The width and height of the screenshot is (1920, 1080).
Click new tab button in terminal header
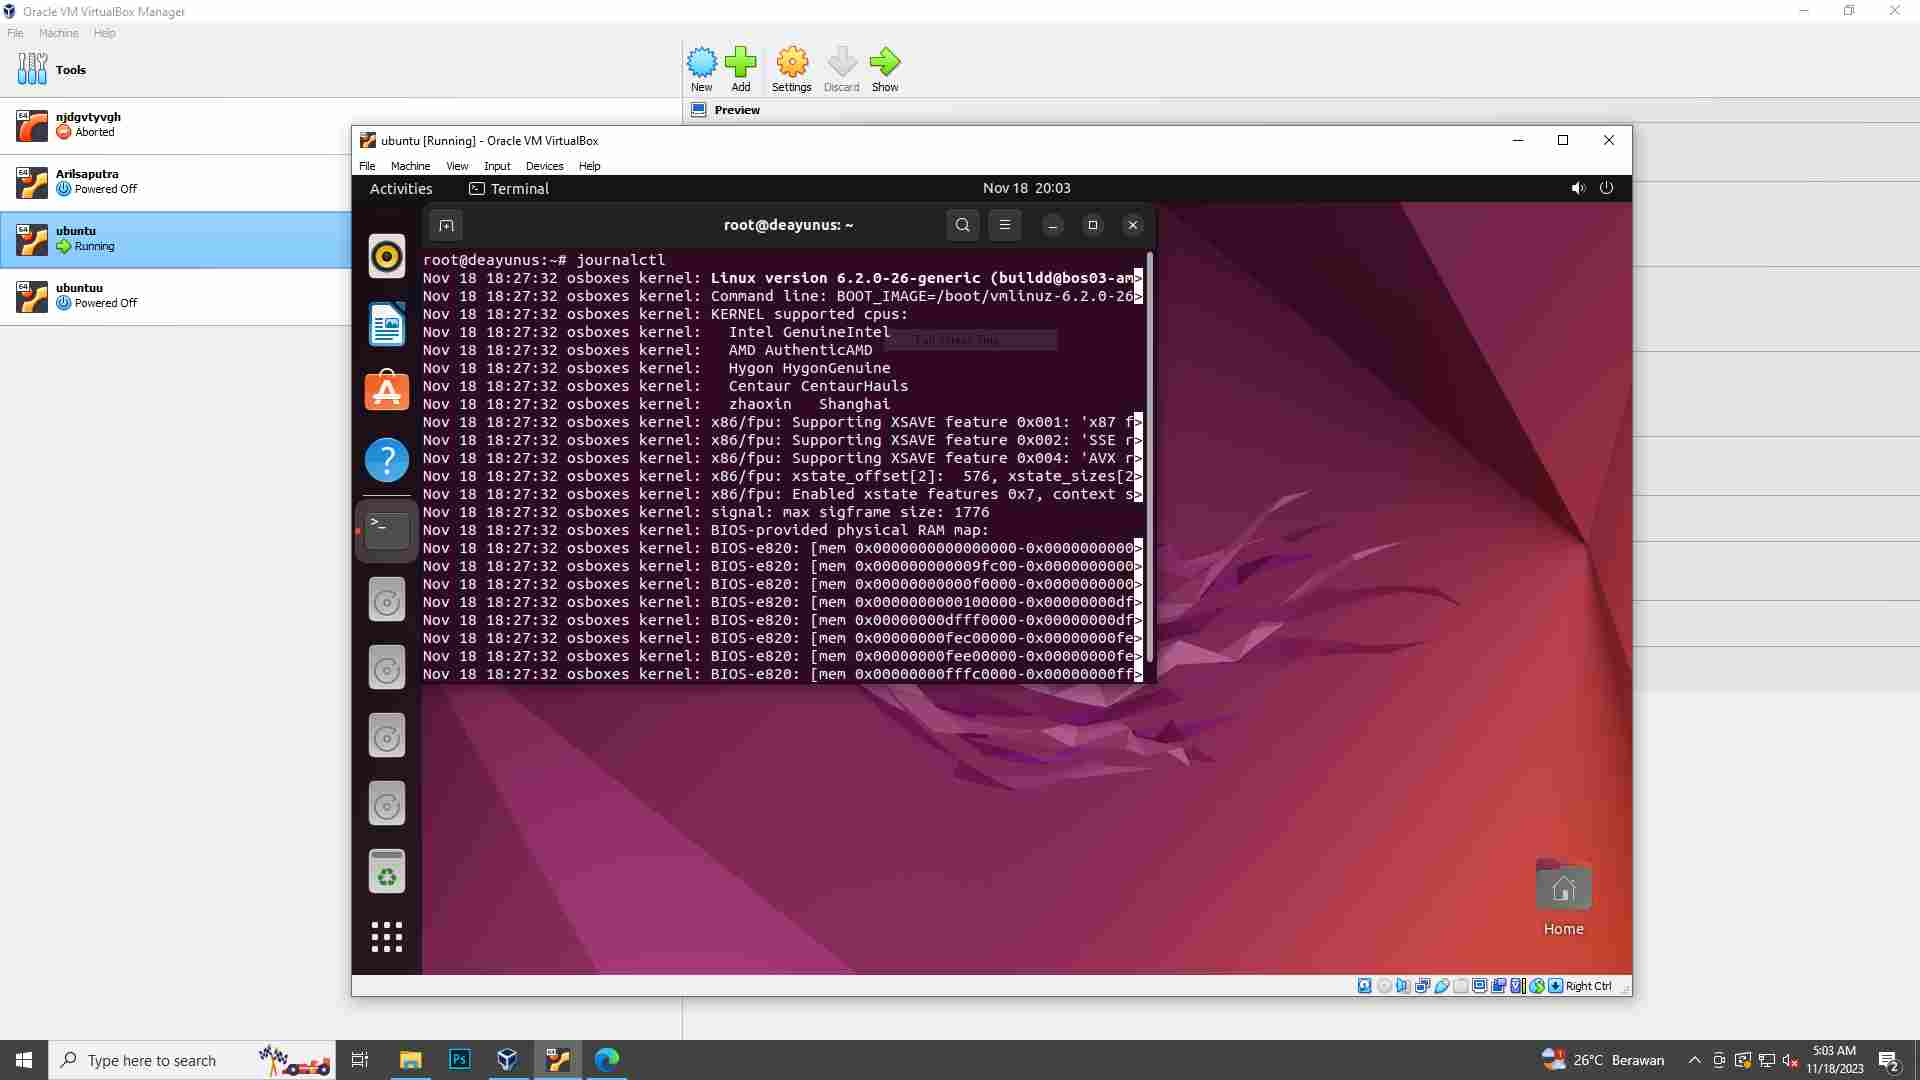point(446,225)
